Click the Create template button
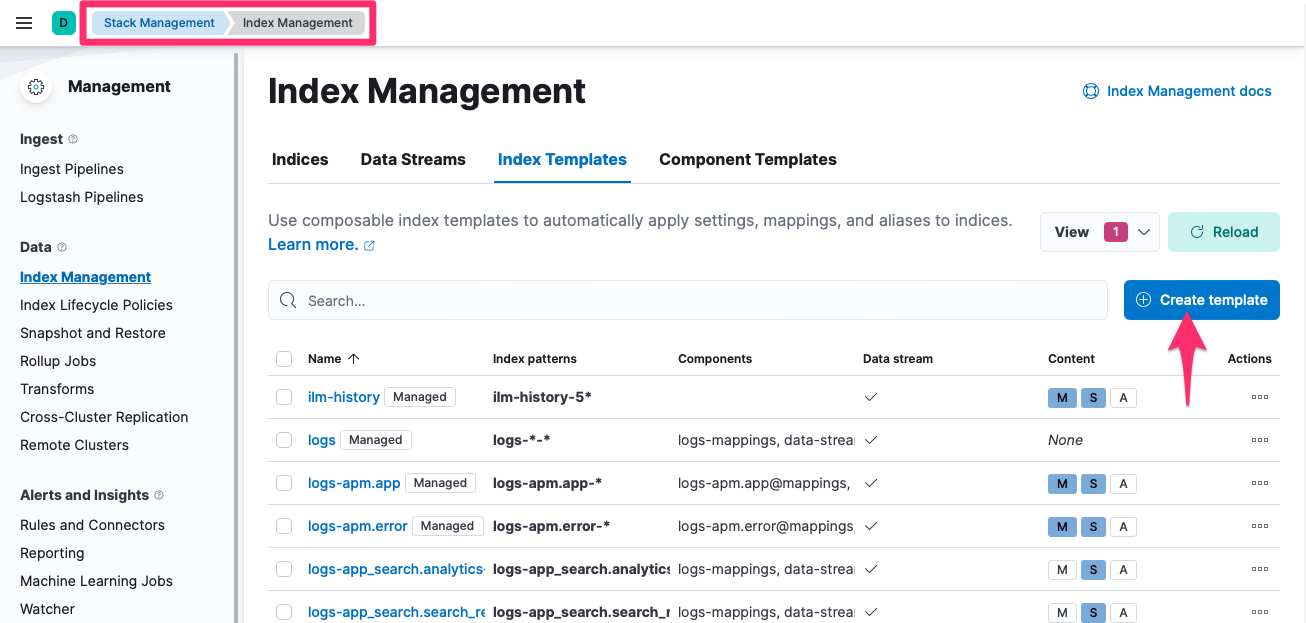Viewport: 1306px width, 623px height. [x=1201, y=300]
